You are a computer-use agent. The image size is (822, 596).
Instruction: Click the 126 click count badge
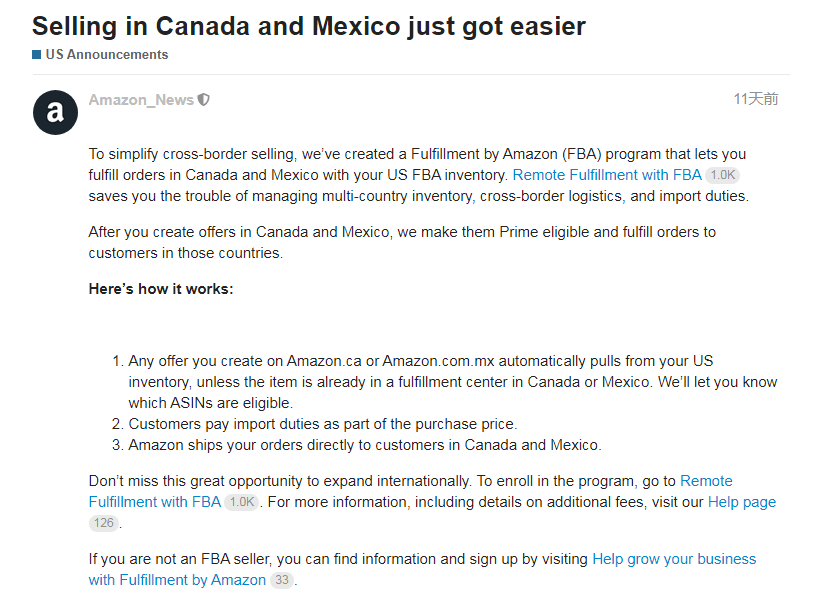[104, 523]
